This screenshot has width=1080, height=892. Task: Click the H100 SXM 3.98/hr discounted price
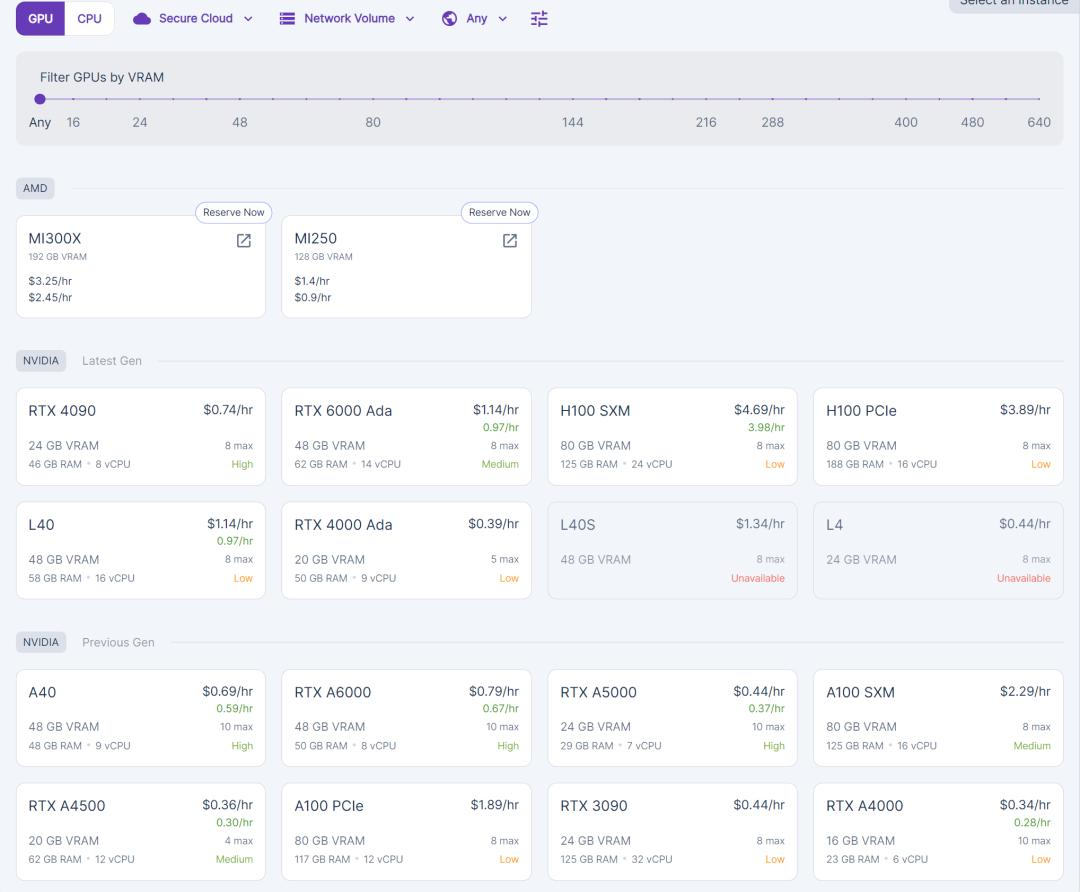pos(766,427)
